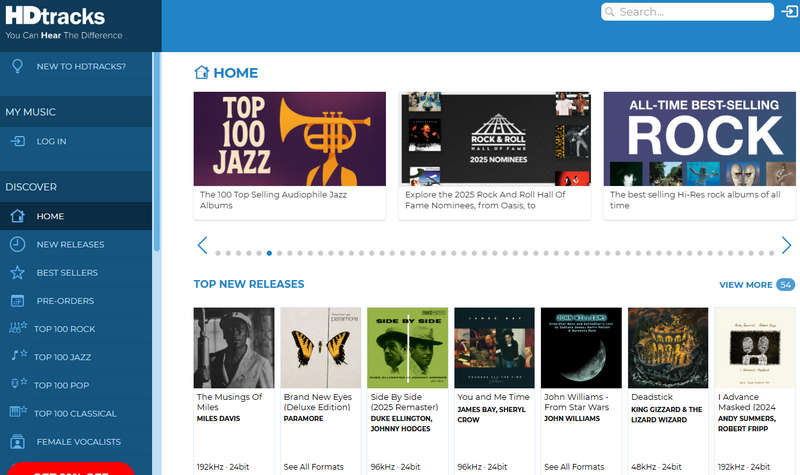Click Deadstick album title

[x=652, y=397]
